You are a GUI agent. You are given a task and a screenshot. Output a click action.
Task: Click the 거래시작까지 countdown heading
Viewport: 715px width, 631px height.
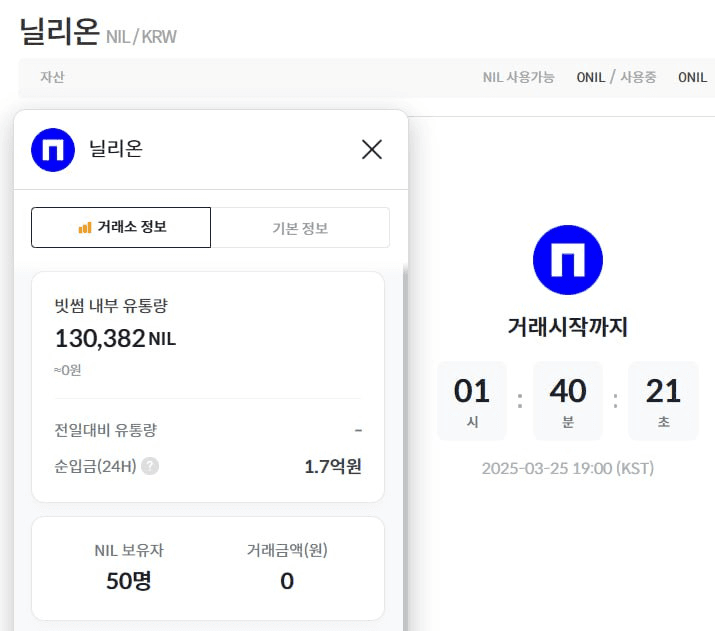pyautogui.click(x=568, y=327)
